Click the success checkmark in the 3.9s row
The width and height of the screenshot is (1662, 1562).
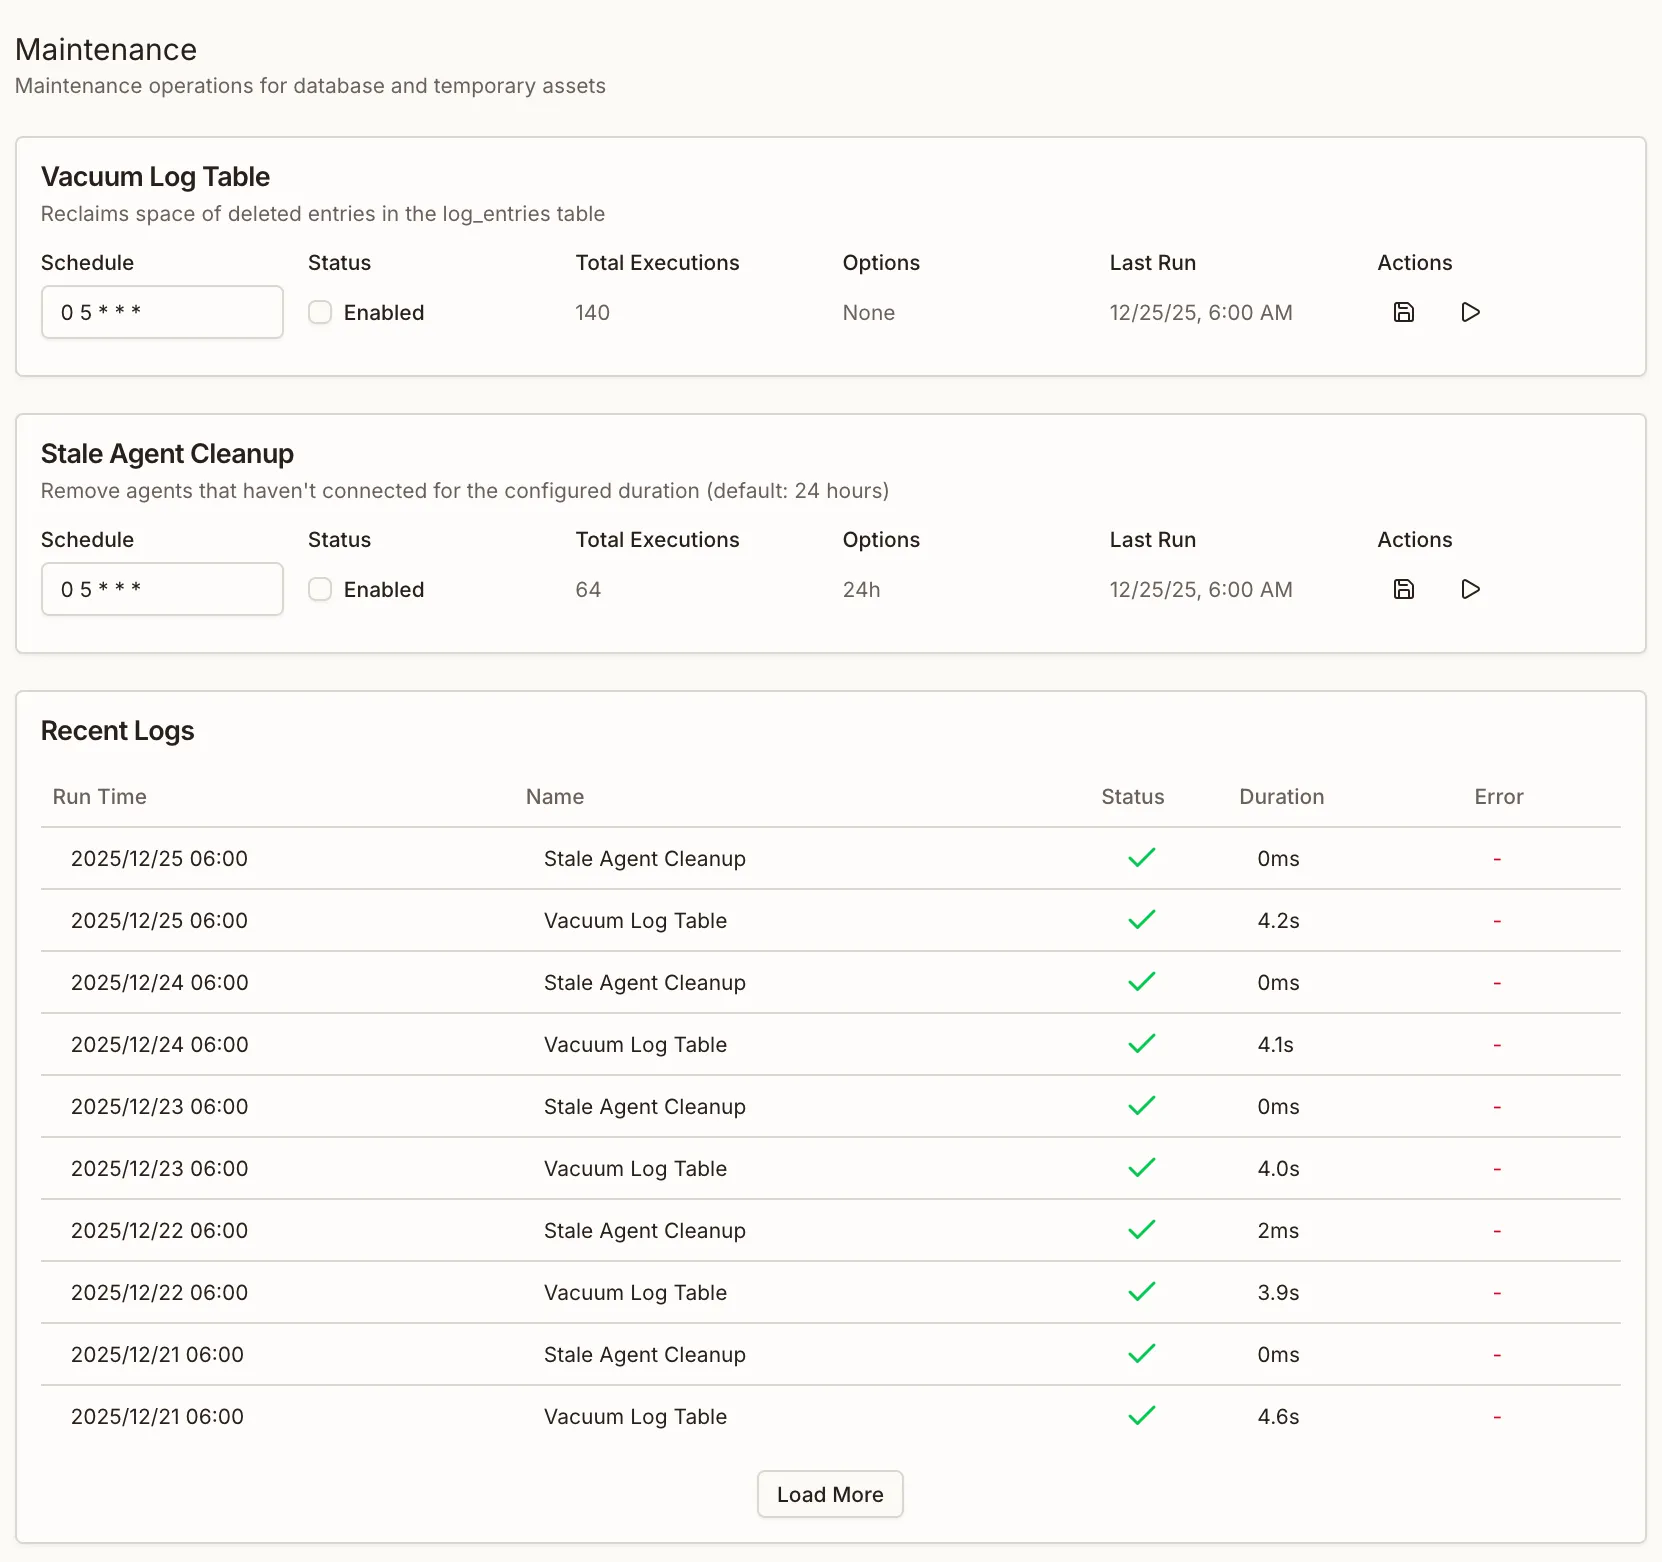1141,1292
